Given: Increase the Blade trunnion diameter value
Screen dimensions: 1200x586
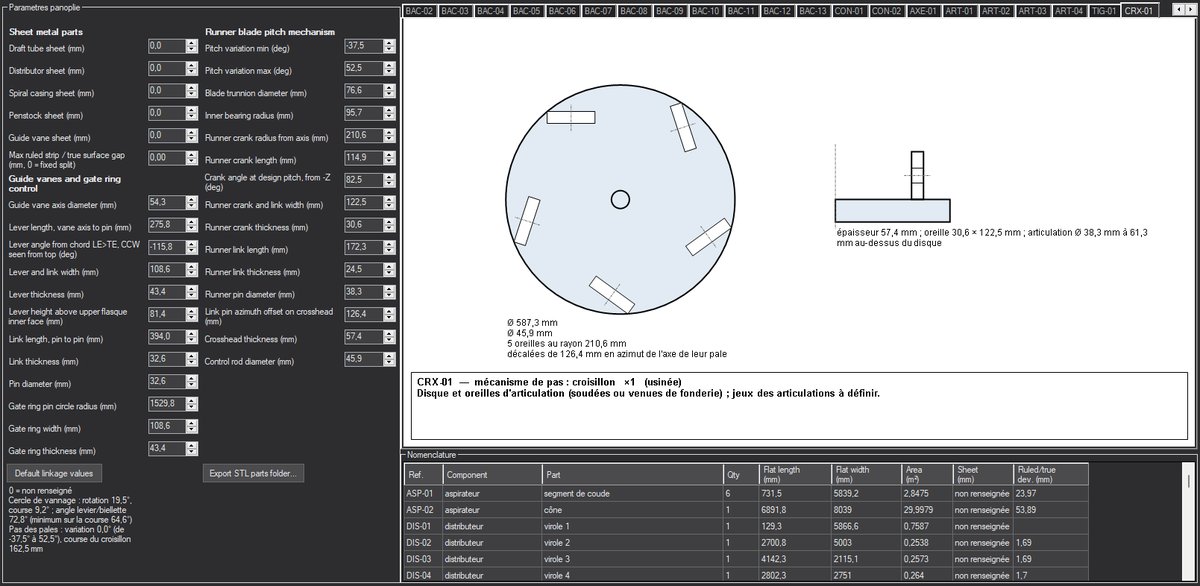Looking at the screenshot, I should pyautogui.click(x=389, y=88).
